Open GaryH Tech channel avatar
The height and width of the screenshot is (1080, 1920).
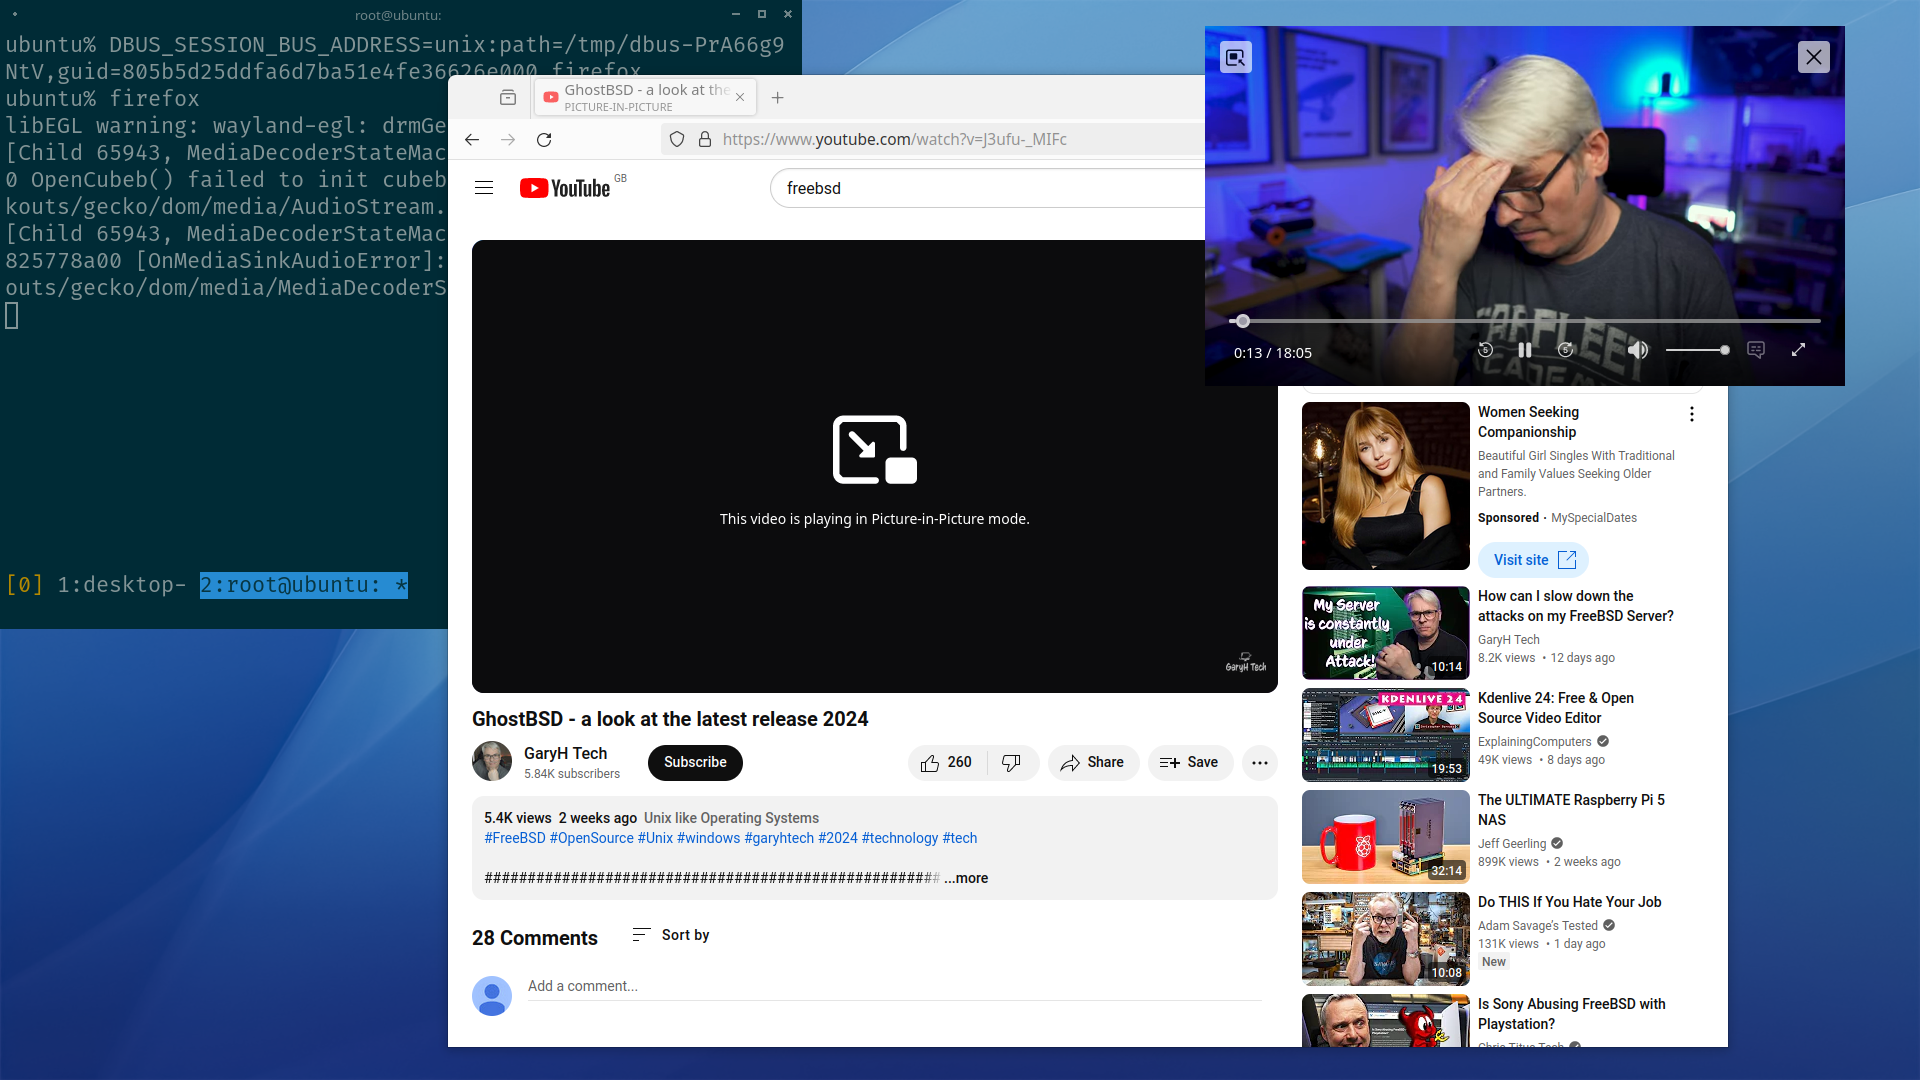pyautogui.click(x=492, y=762)
